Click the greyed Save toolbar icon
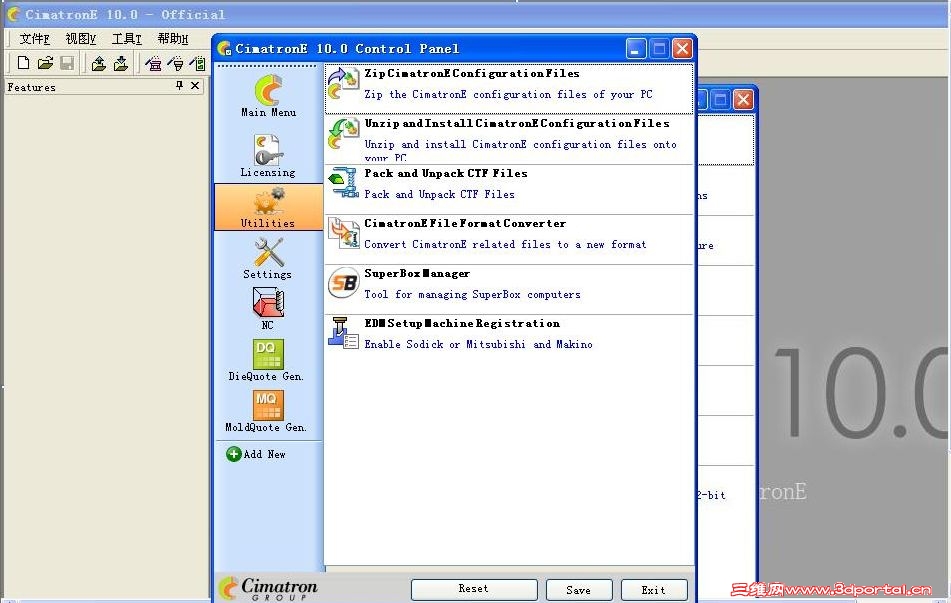This screenshot has width=951, height=603. pyautogui.click(x=67, y=63)
